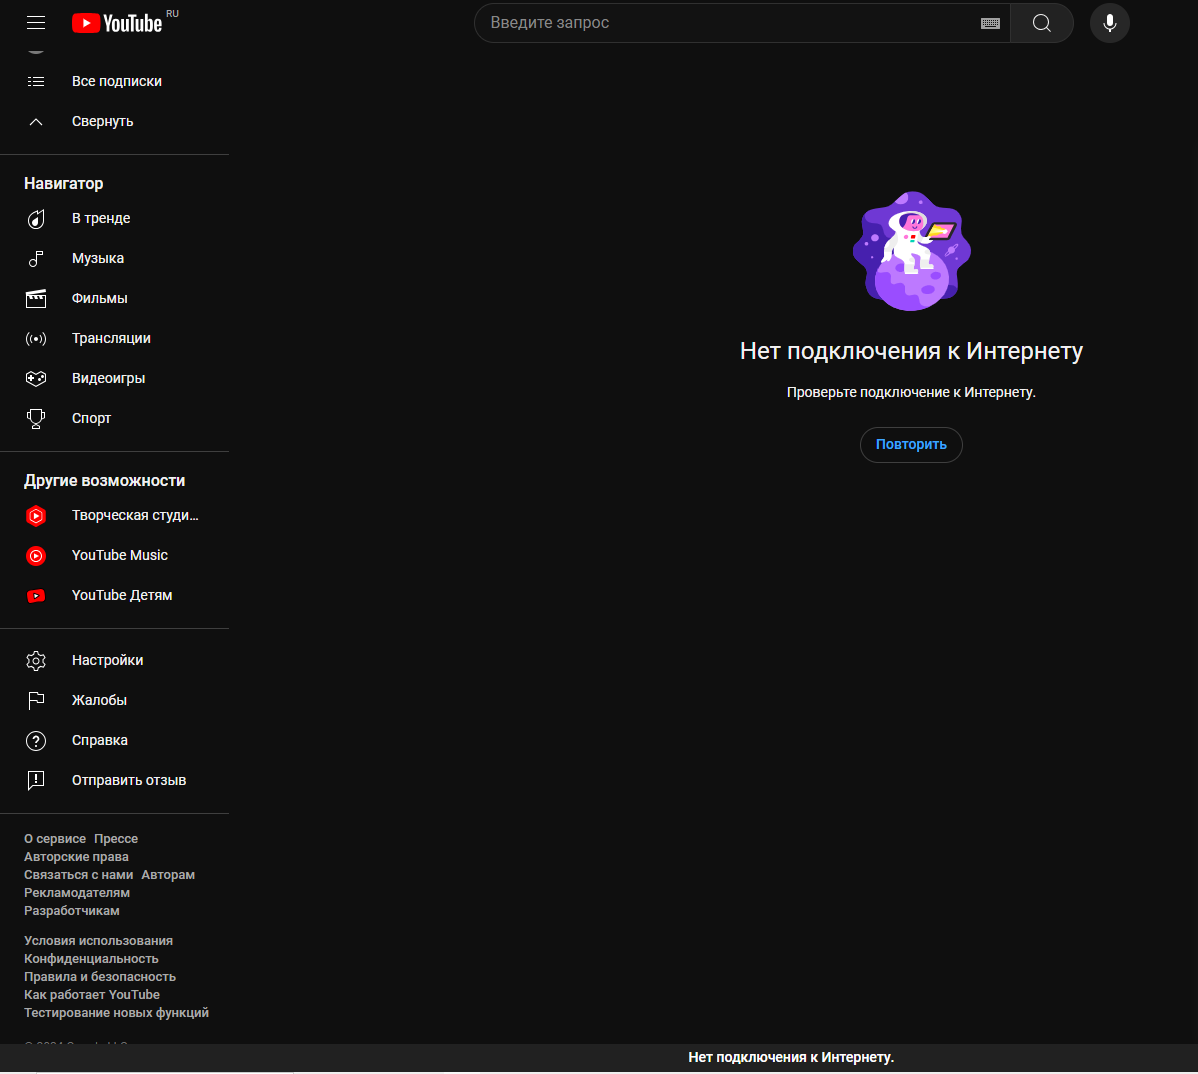The height and width of the screenshot is (1074, 1198).
Task: Click the Разработчикам link
Action: tap(72, 911)
